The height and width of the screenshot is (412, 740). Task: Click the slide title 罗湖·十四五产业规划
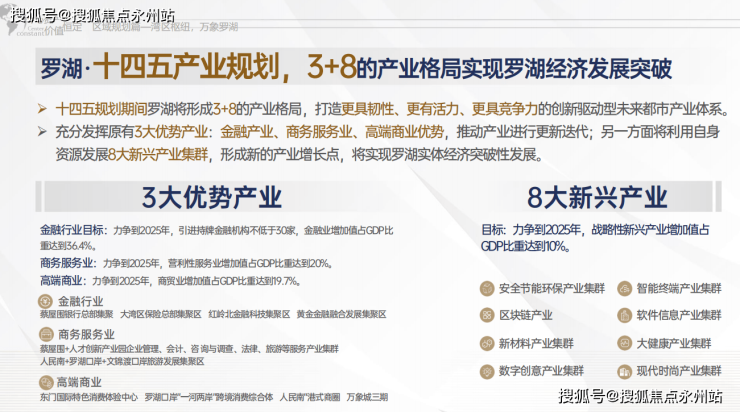[x=160, y=67]
